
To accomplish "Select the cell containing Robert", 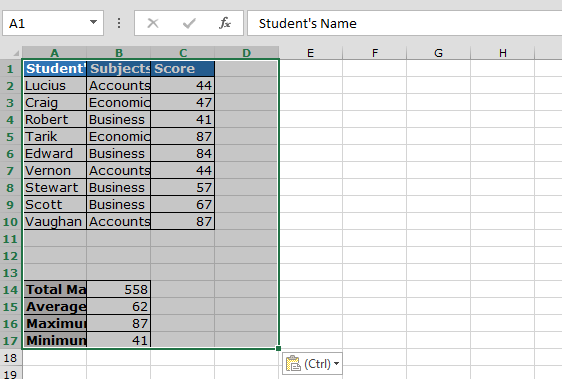I will point(55,119).
